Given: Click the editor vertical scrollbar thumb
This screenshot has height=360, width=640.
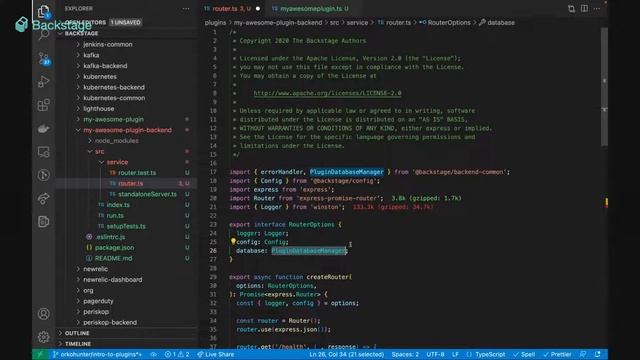Looking at the screenshot, I should click(604, 87).
